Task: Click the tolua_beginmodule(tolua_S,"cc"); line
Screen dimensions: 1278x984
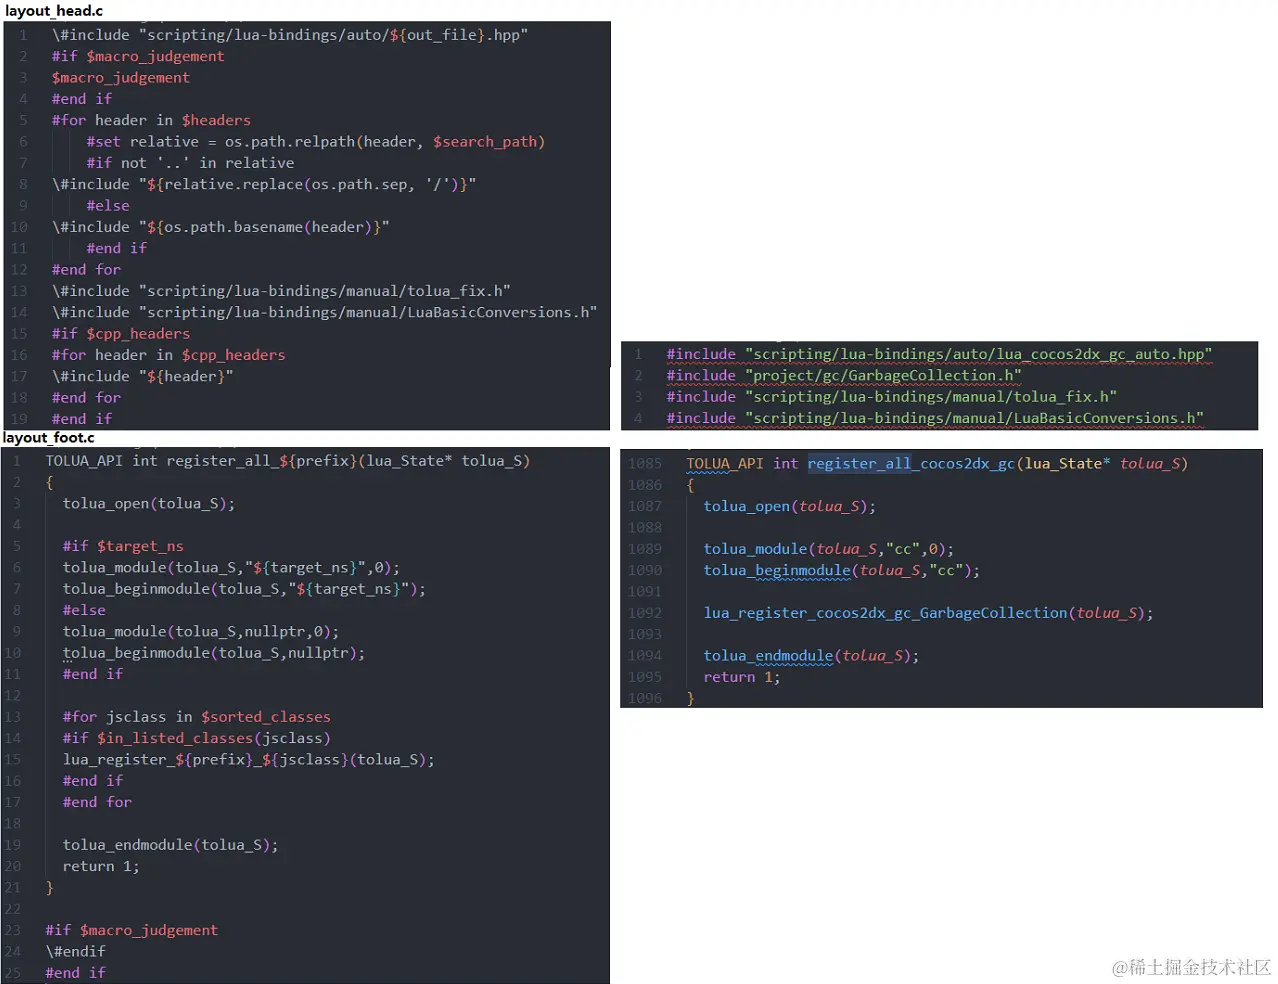Action: 841,570
